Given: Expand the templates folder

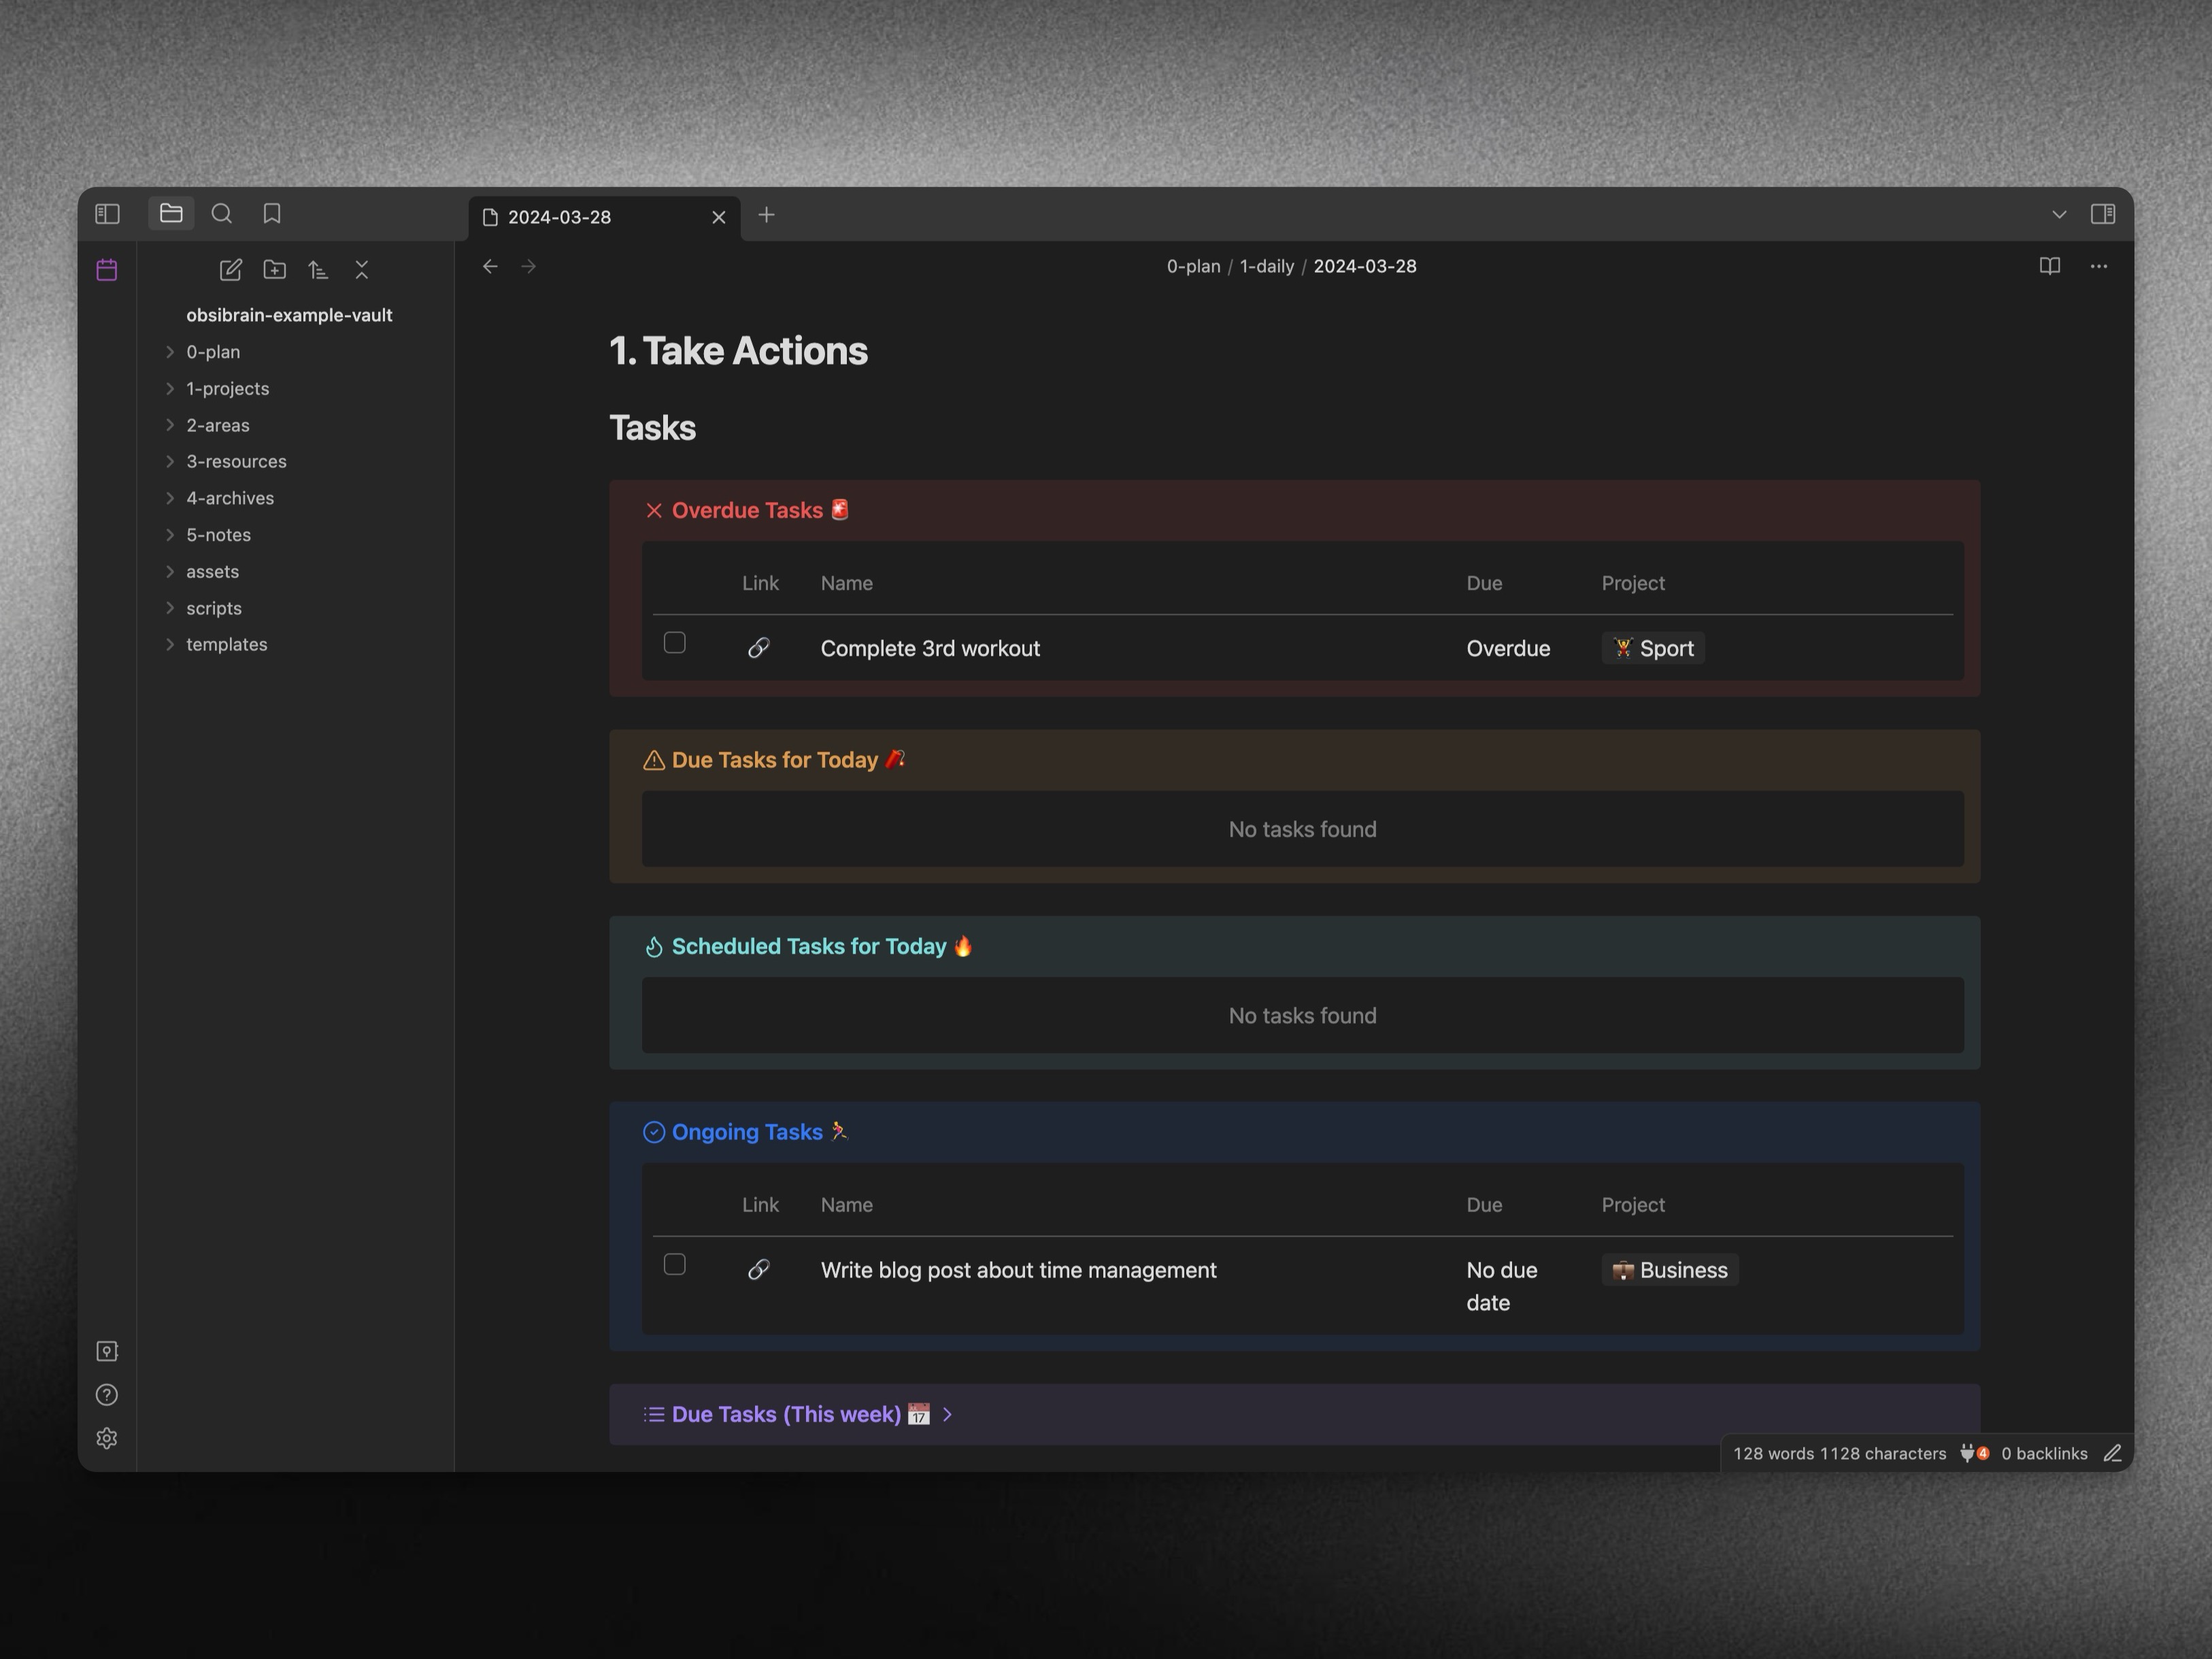Looking at the screenshot, I should pyautogui.click(x=226, y=645).
